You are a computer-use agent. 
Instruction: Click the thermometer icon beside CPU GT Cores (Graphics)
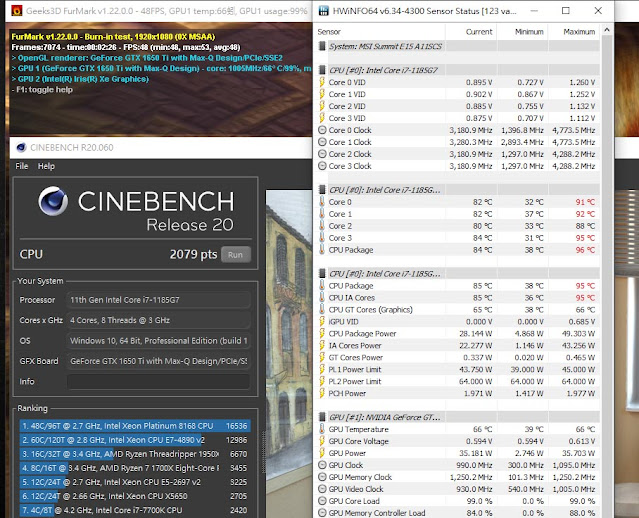click(322, 309)
